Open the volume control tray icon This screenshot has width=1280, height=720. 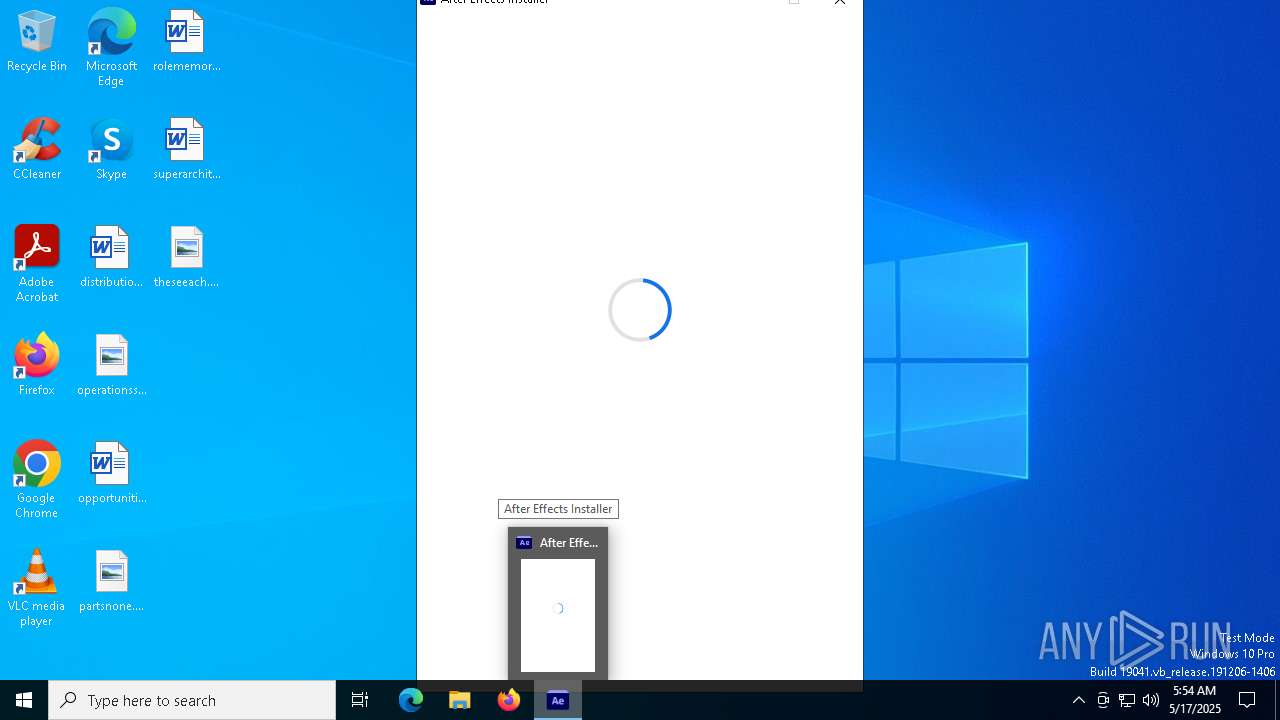click(x=1151, y=700)
